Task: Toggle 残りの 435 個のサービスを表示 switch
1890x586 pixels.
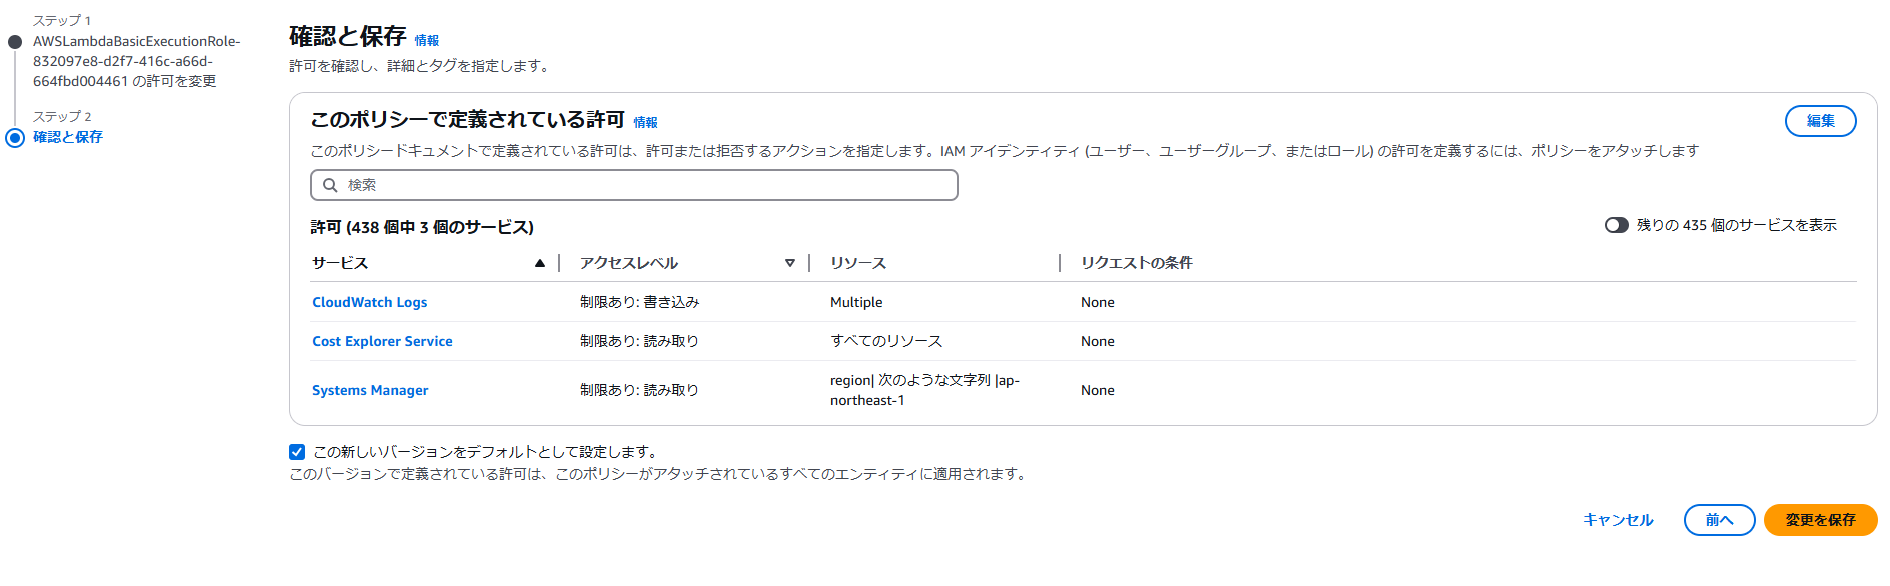Action: click(x=1616, y=225)
